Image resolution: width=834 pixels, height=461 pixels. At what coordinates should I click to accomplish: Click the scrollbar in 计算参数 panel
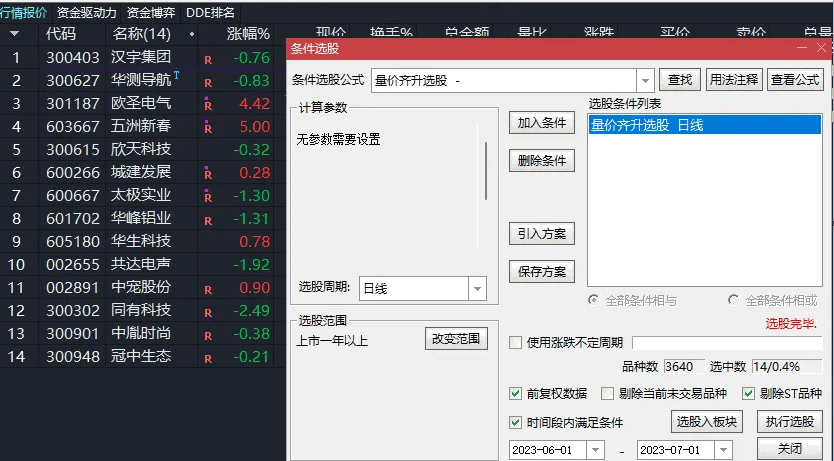click(x=486, y=171)
